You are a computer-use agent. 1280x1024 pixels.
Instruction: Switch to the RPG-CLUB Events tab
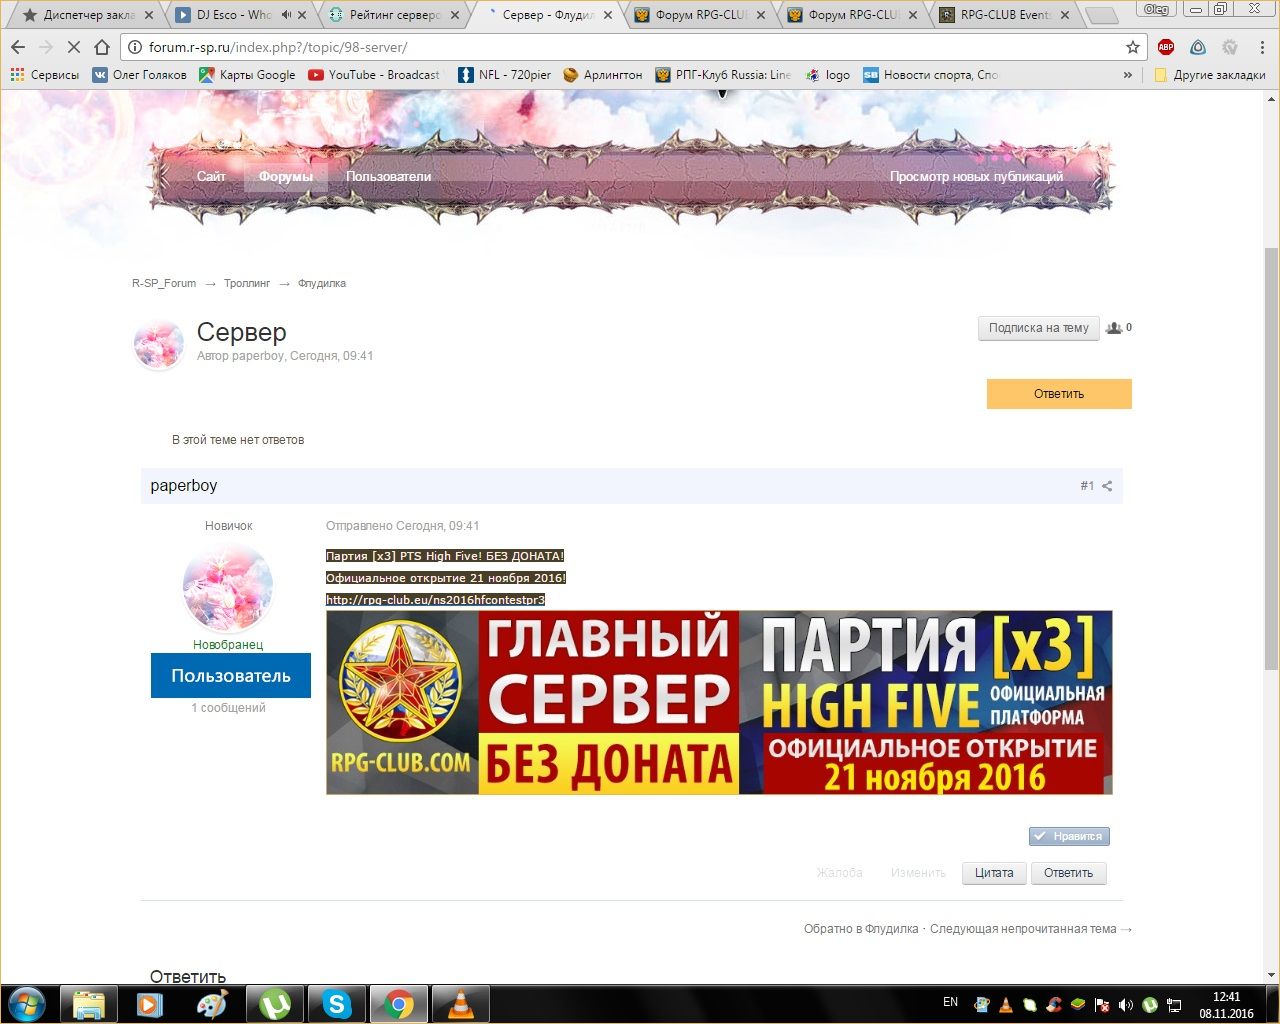coord(1004,15)
